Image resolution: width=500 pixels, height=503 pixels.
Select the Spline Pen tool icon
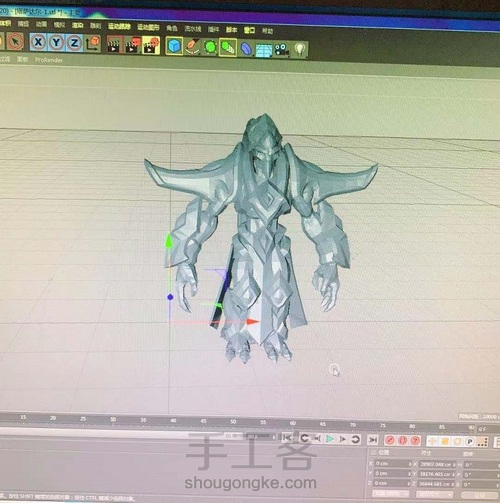pyautogui.click(x=192, y=46)
